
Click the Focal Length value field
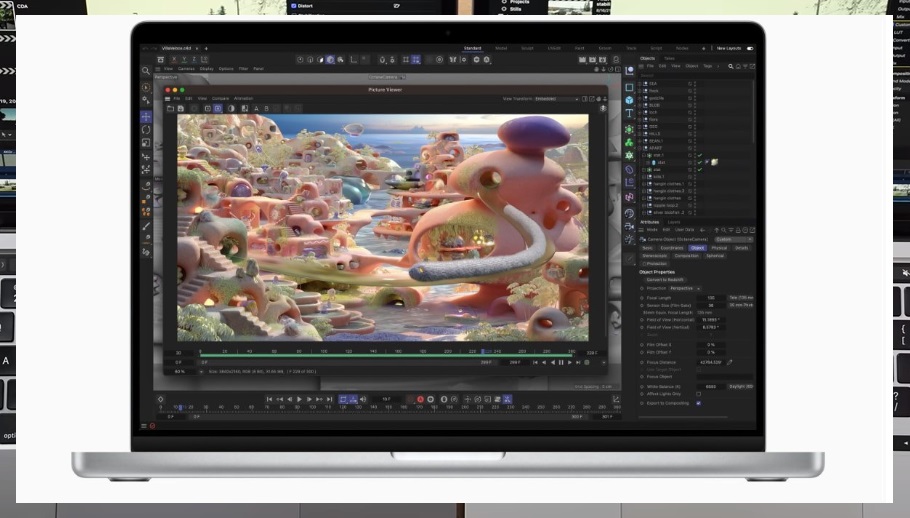coord(711,298)
